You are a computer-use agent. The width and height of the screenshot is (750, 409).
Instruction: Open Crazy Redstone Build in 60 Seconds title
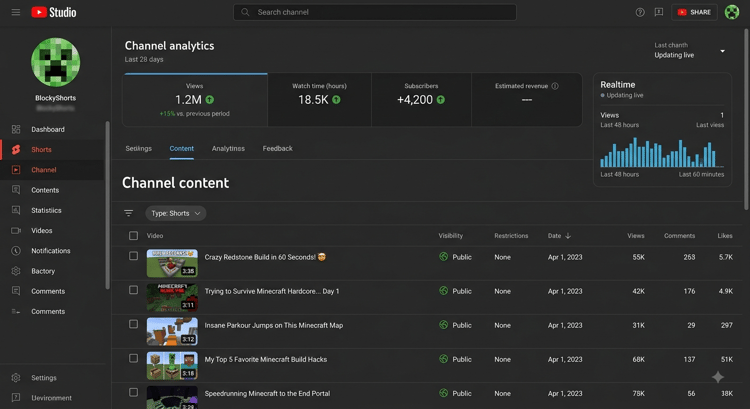(x=265, y=257)
